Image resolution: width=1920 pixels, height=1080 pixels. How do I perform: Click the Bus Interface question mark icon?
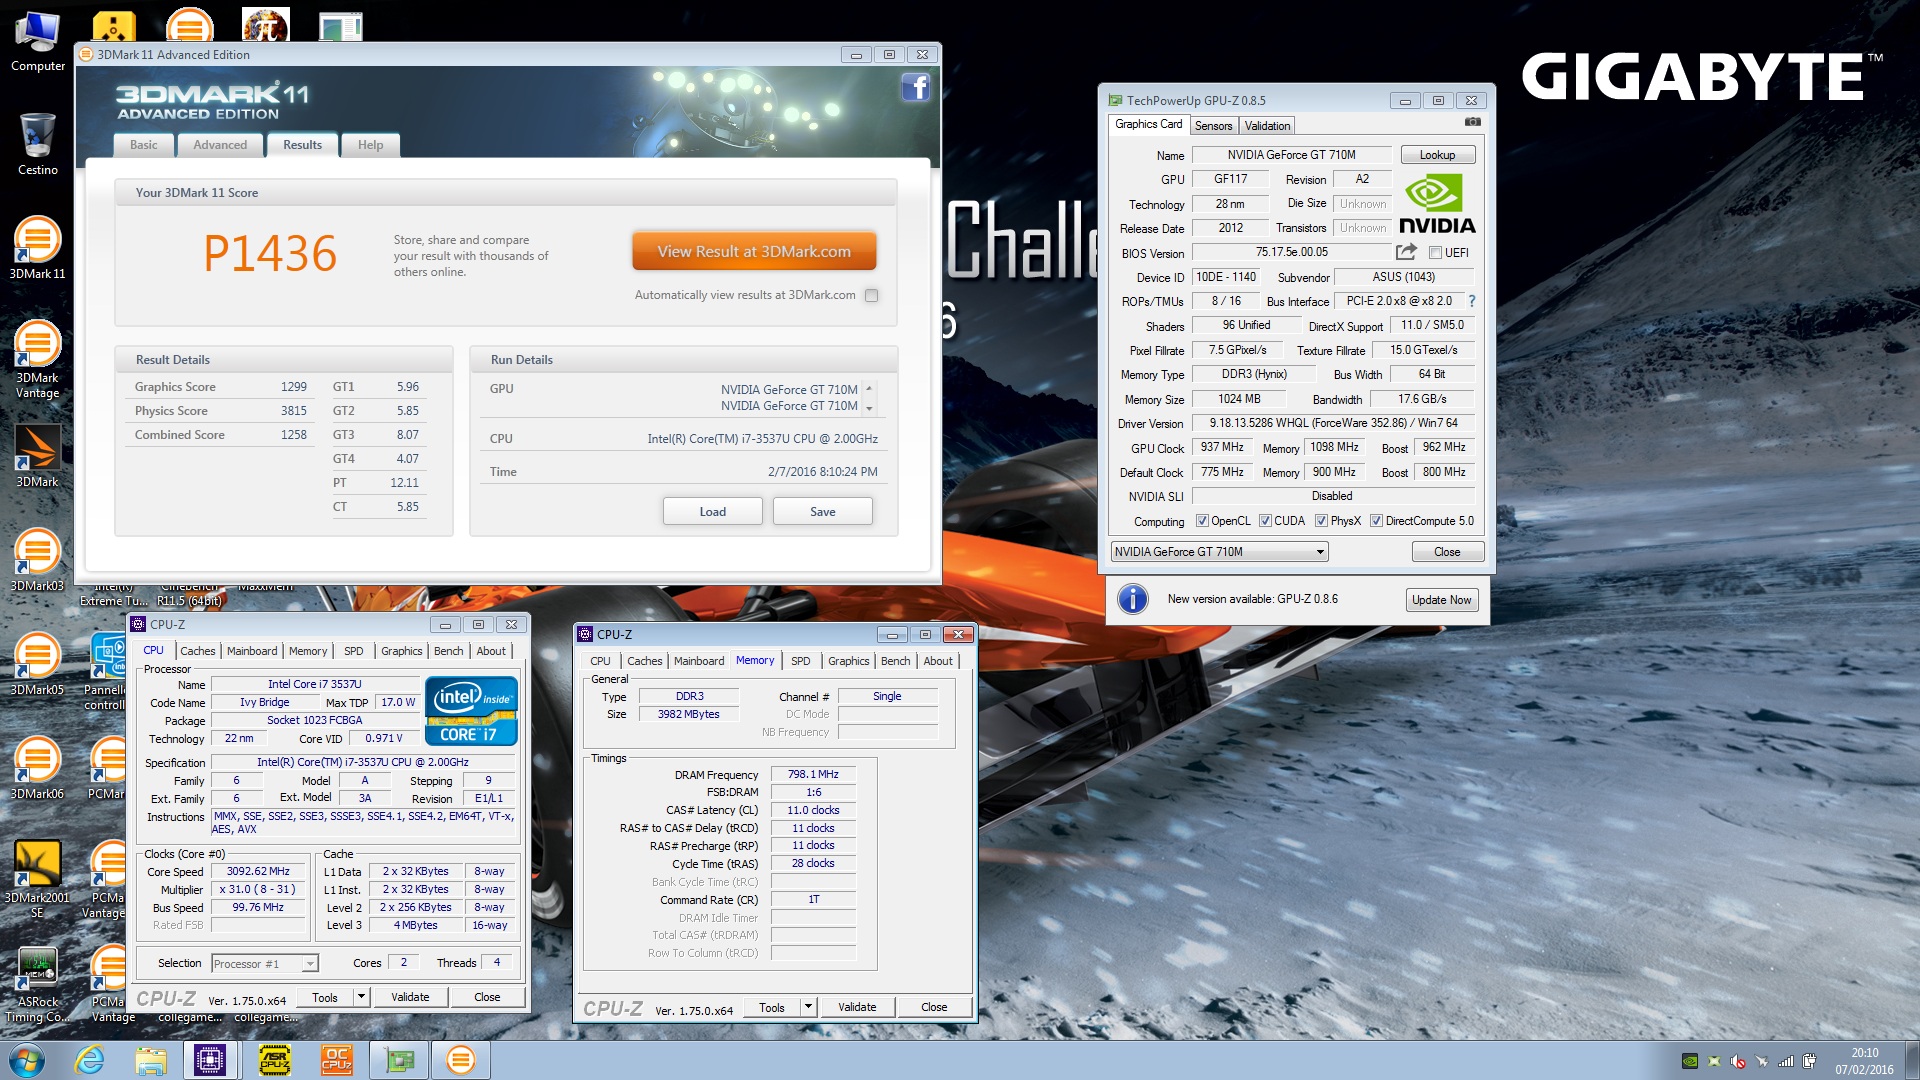1471,301
